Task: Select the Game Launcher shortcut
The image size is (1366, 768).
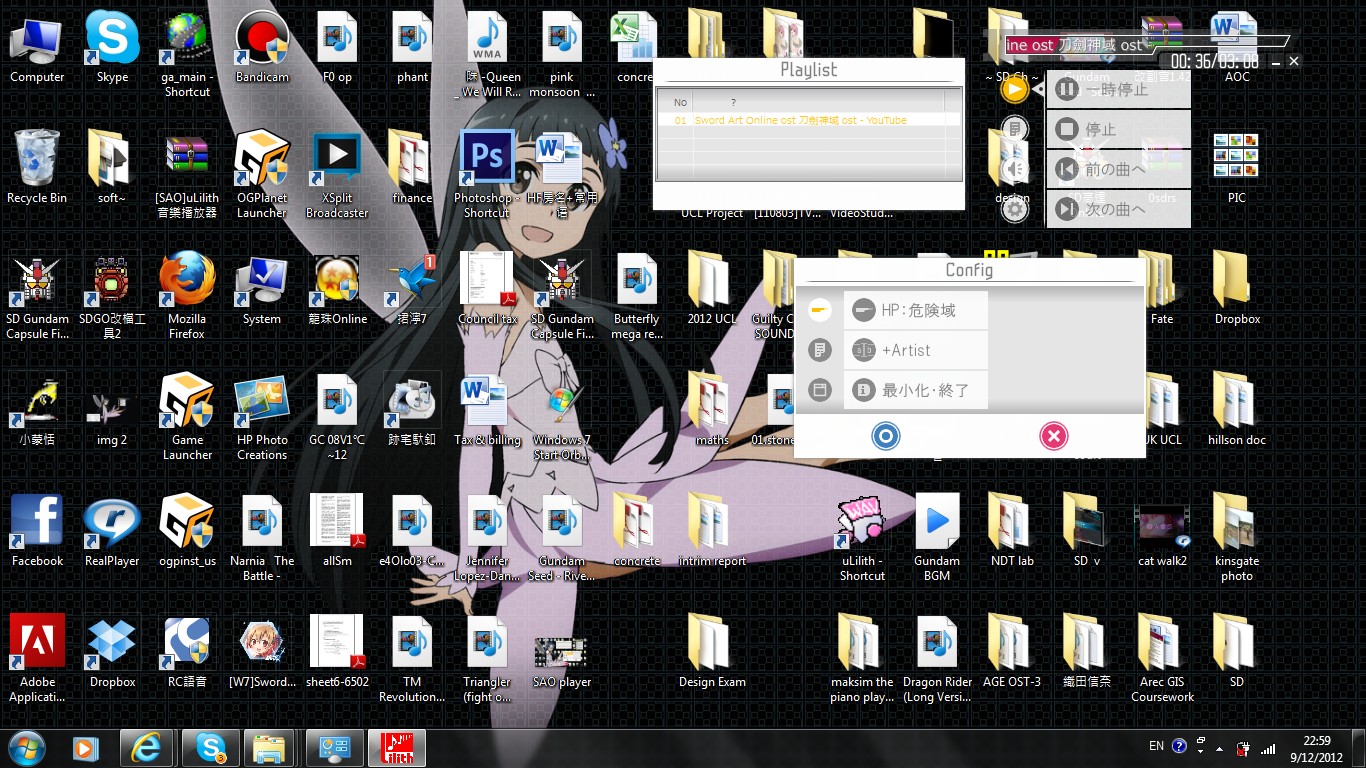Action: pos(187,418)
